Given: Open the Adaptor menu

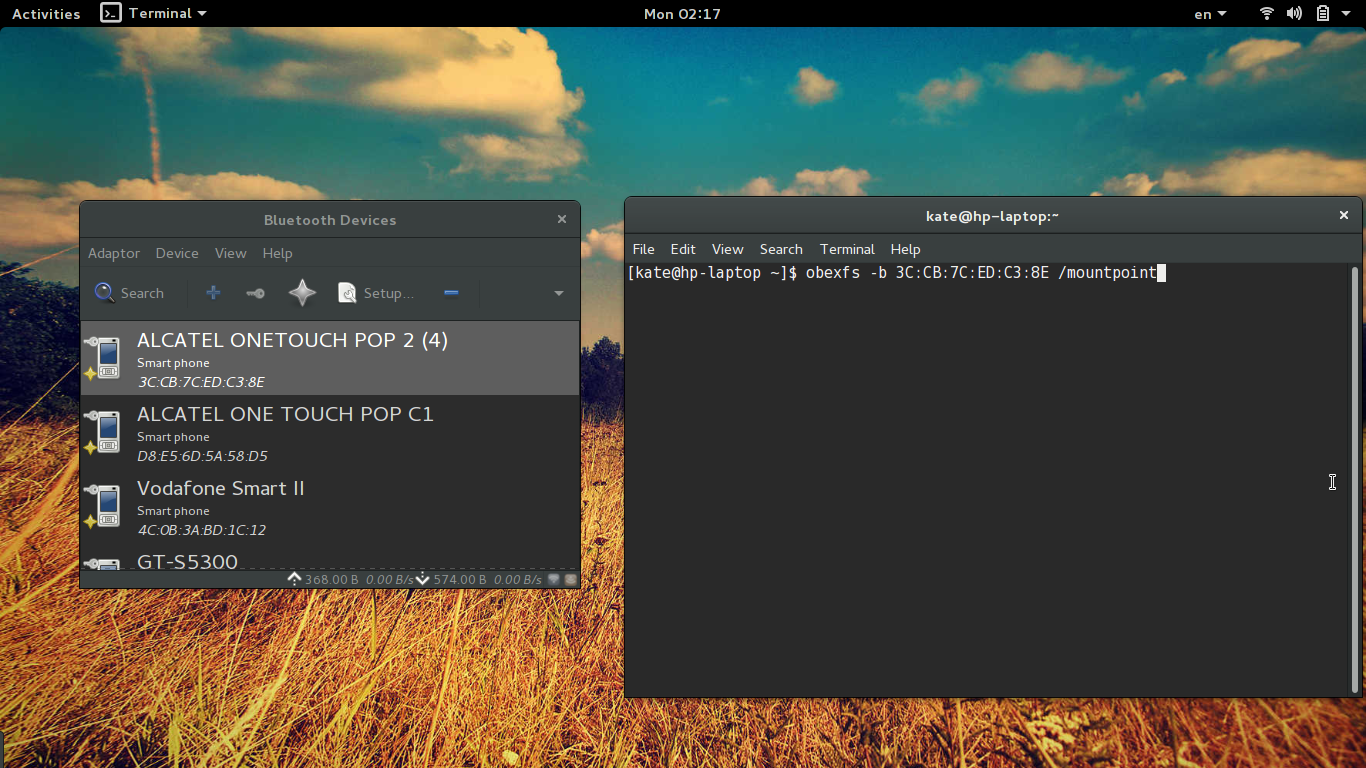Looking at the screenshot, I should pyautogui.click(x=114, y=253).
